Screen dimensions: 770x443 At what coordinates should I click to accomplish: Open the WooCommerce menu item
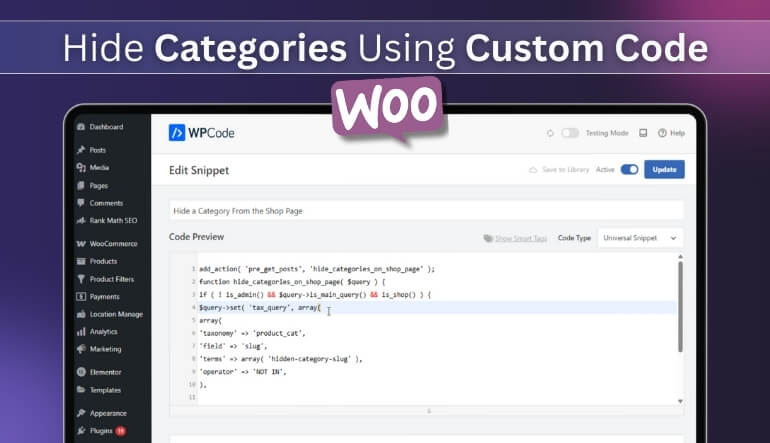pos(113,244)
